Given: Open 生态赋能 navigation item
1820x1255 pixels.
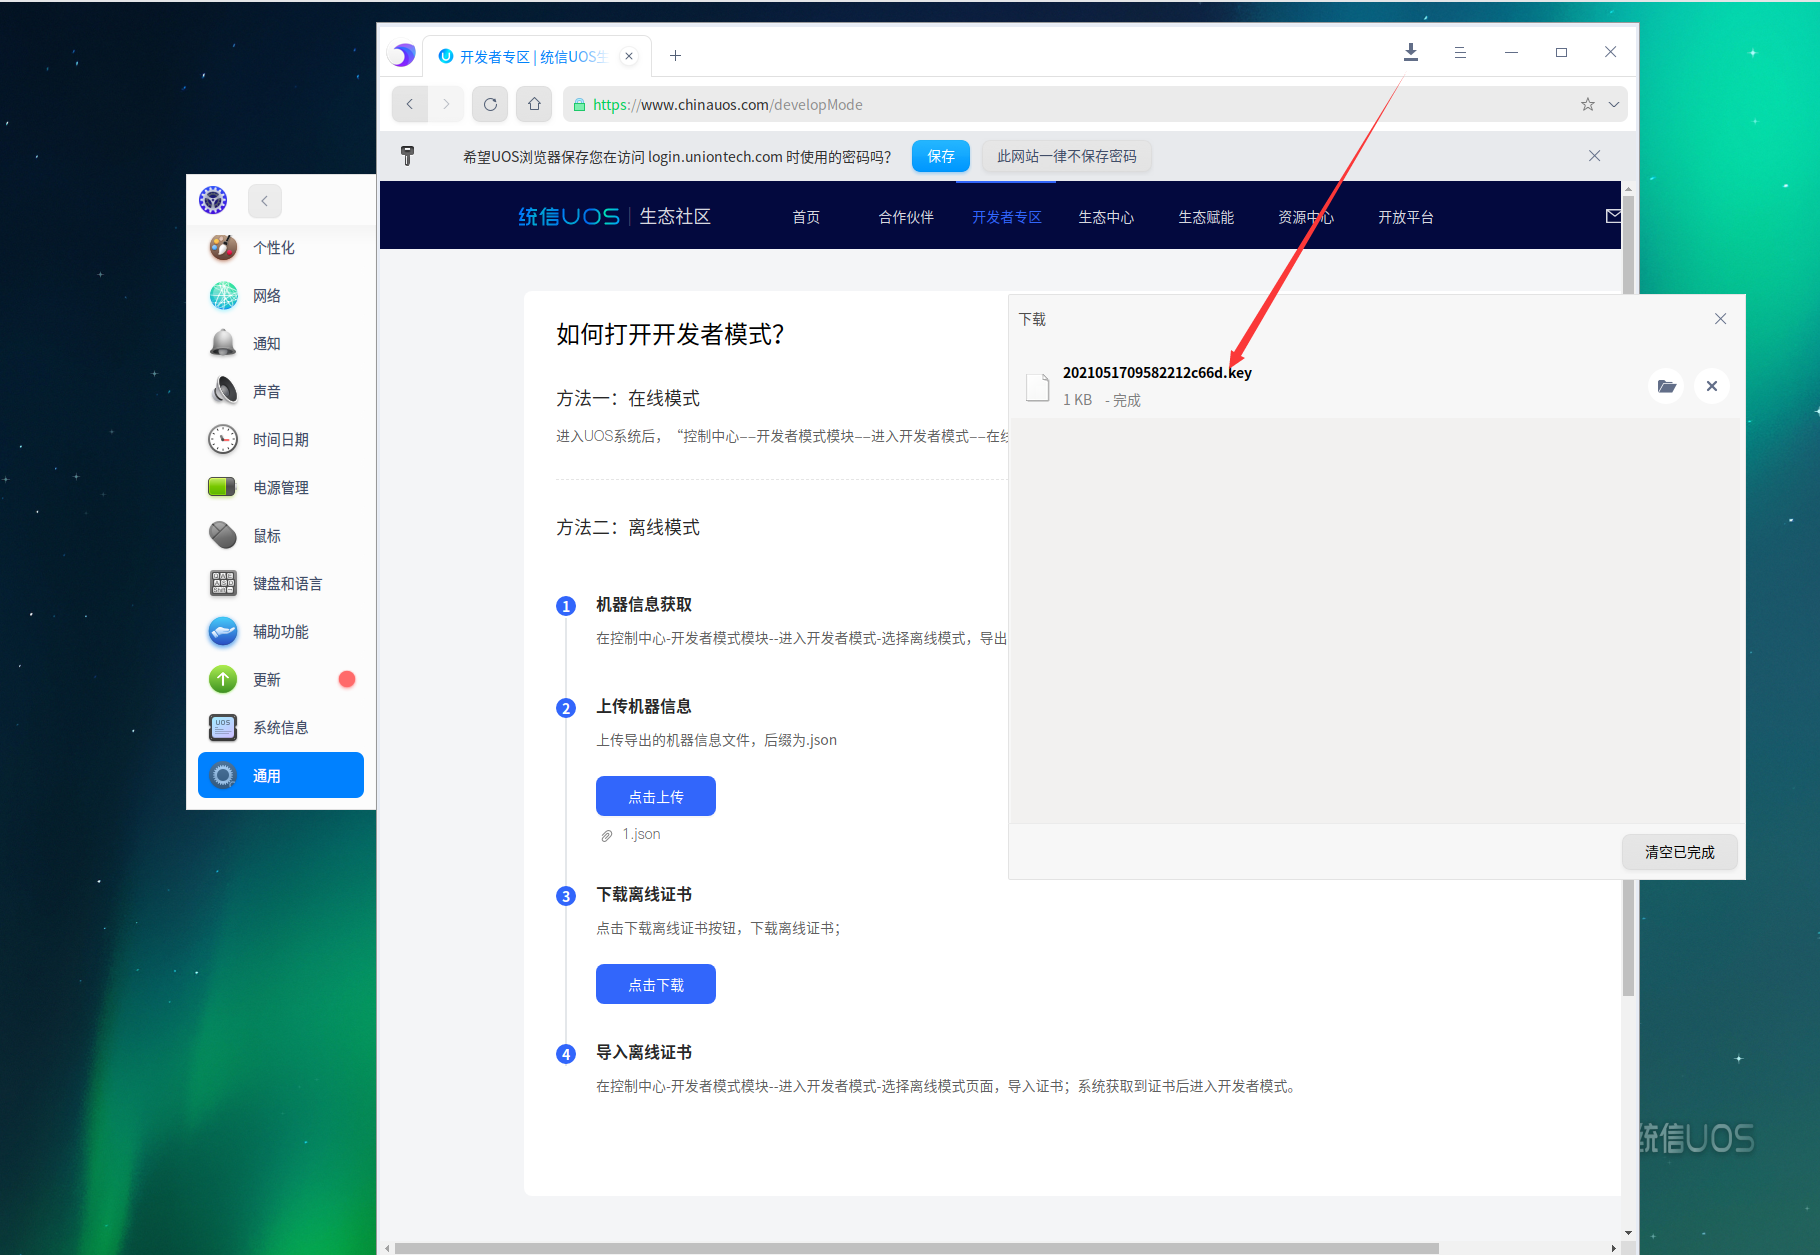Looking at the screenshot, I should [1206, 217].
